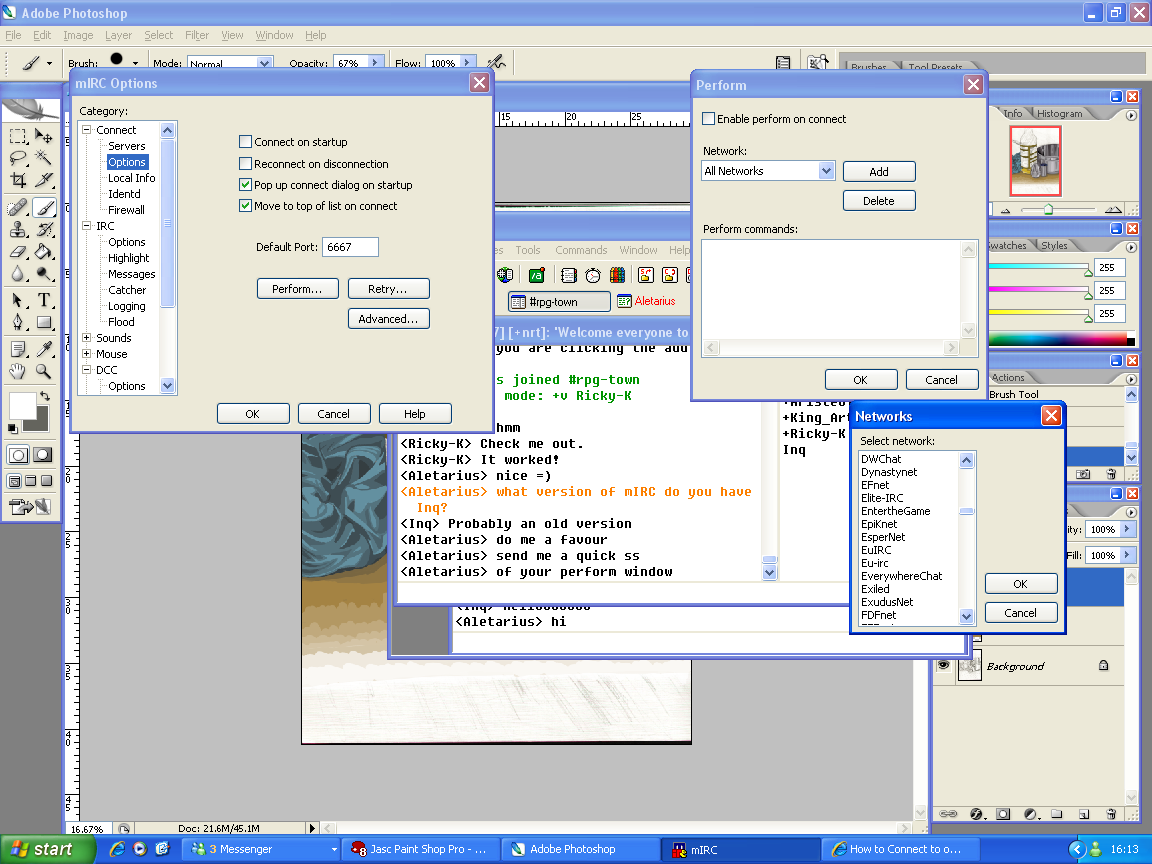
Task: Expand the Sounds category tree node
Action: [x=87, y=338]
